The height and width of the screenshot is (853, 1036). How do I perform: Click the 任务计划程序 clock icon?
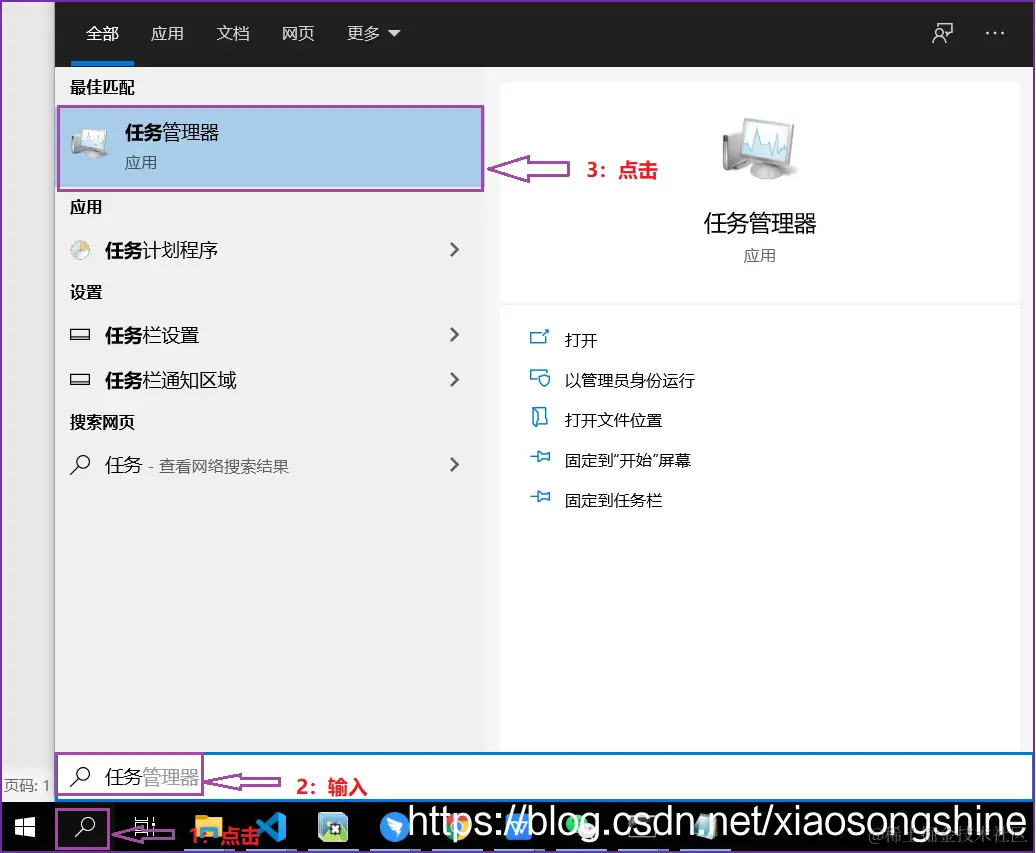point(81,250)
